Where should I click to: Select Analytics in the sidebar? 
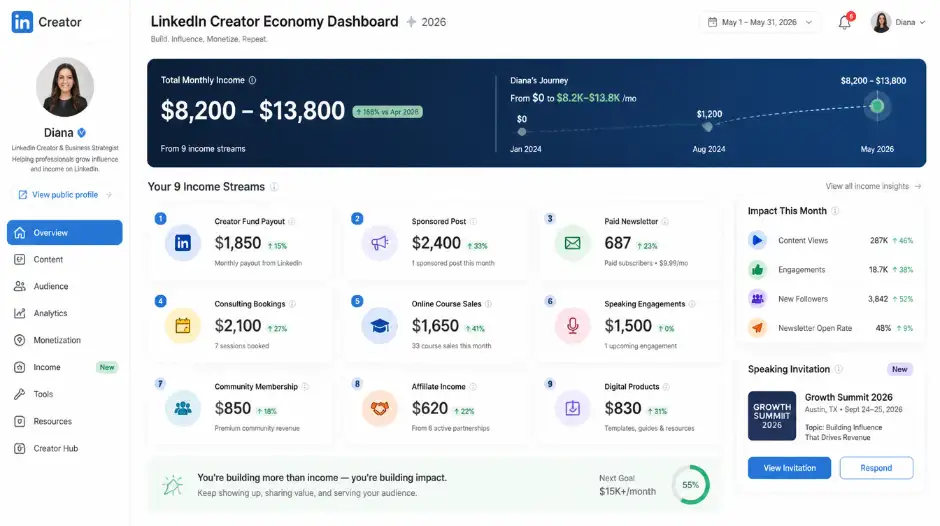click(65, 313)
